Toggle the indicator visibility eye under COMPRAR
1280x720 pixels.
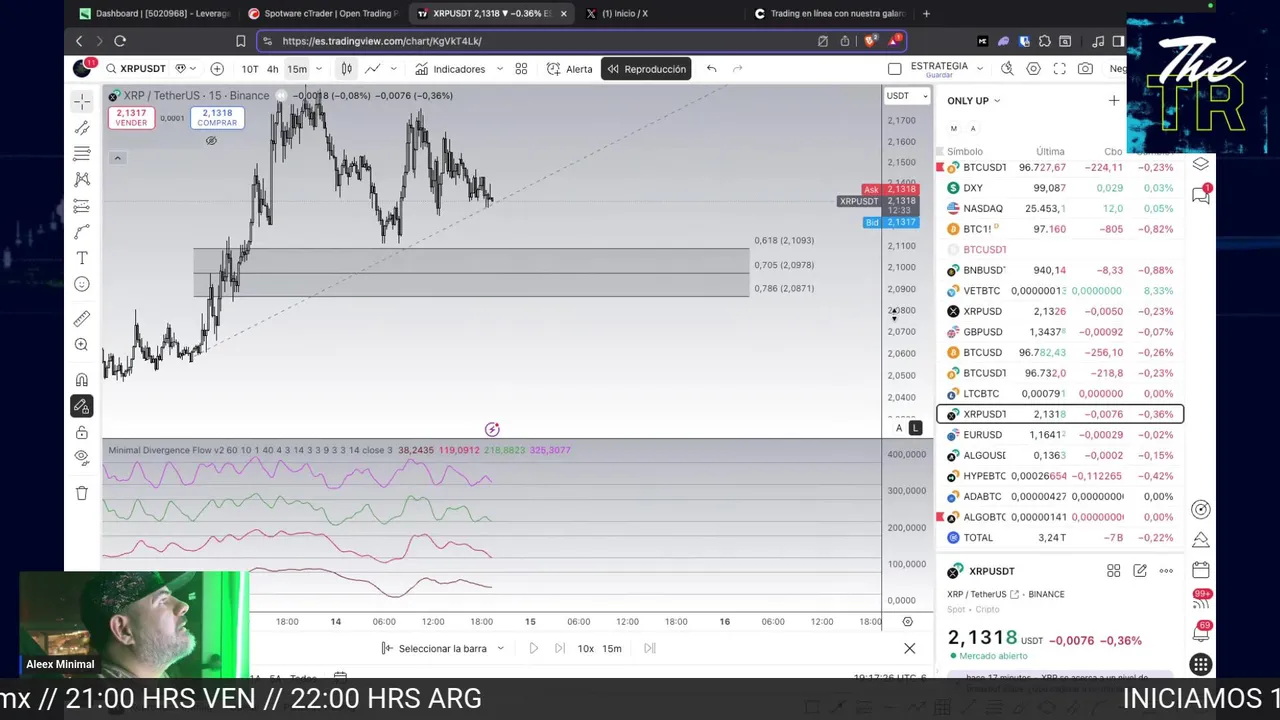[211, 141]
